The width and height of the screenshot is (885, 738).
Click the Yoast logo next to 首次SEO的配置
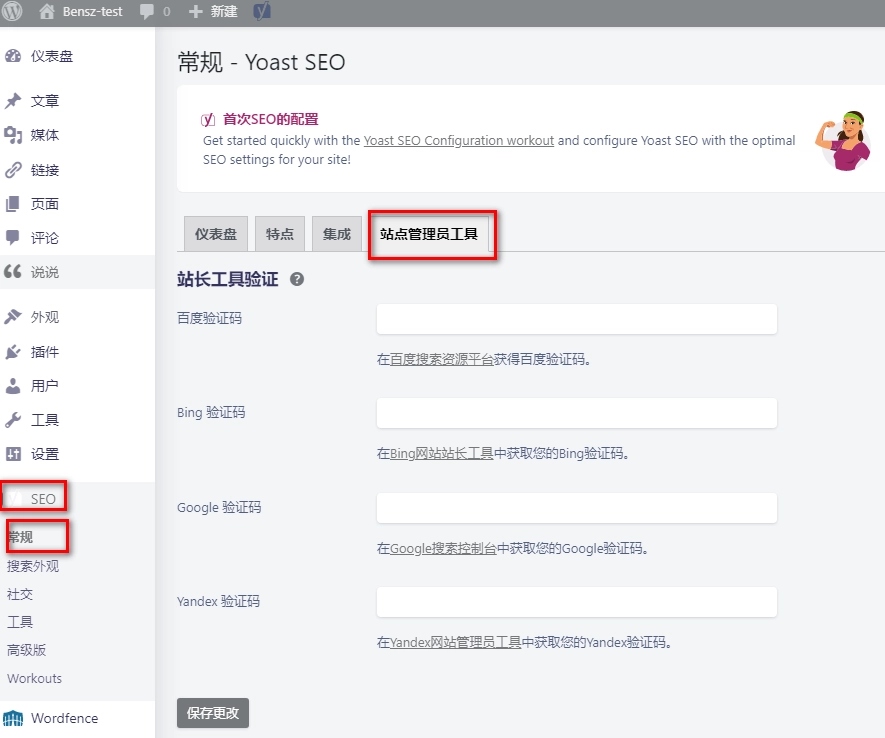point(208,119)
